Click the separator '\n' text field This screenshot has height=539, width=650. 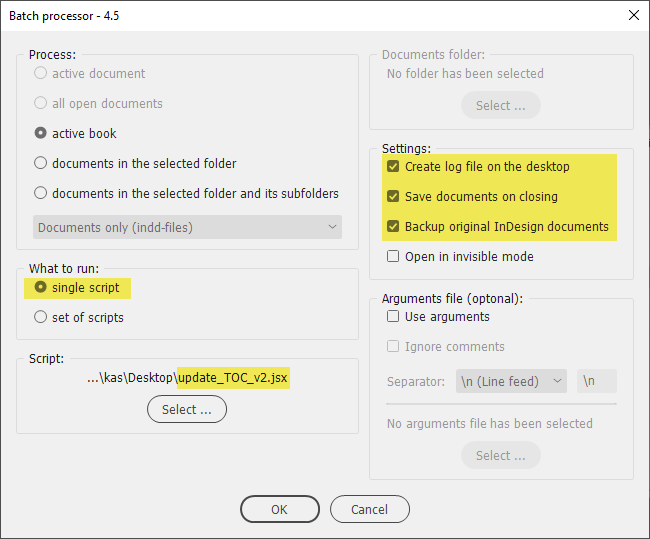click(x=597, y=381)
